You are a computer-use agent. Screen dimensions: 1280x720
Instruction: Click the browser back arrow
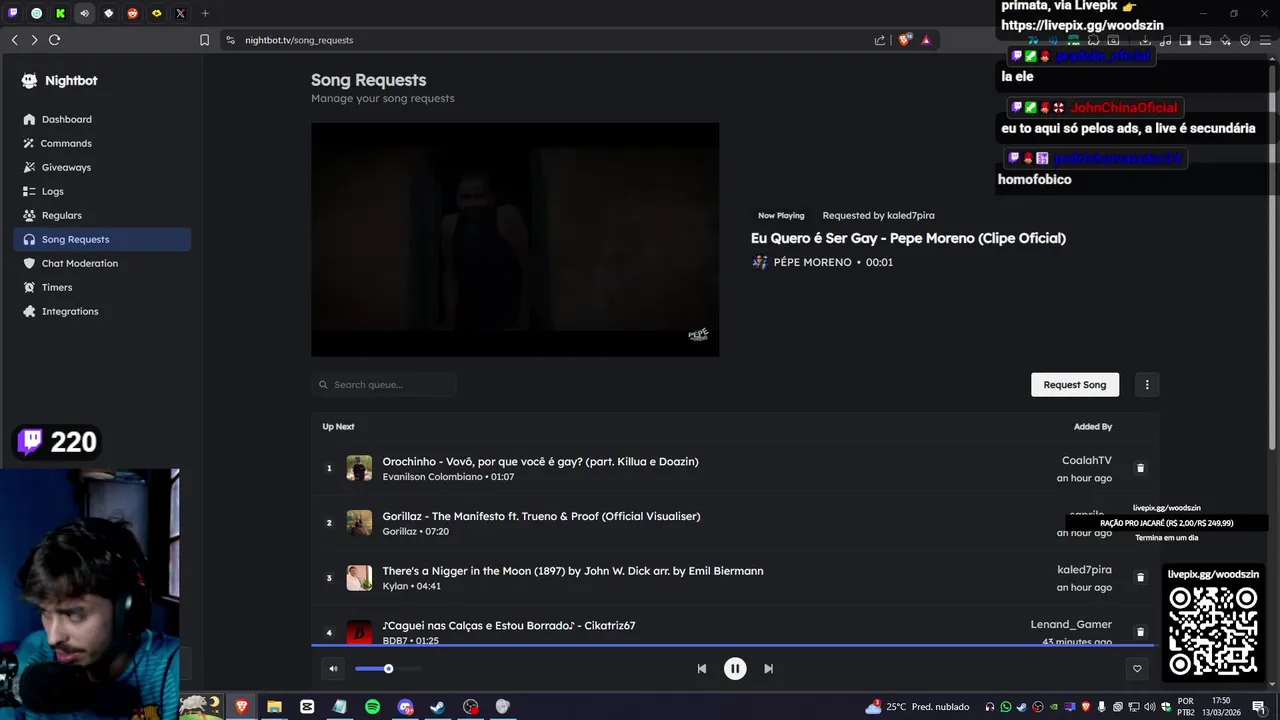coord(14,40)
